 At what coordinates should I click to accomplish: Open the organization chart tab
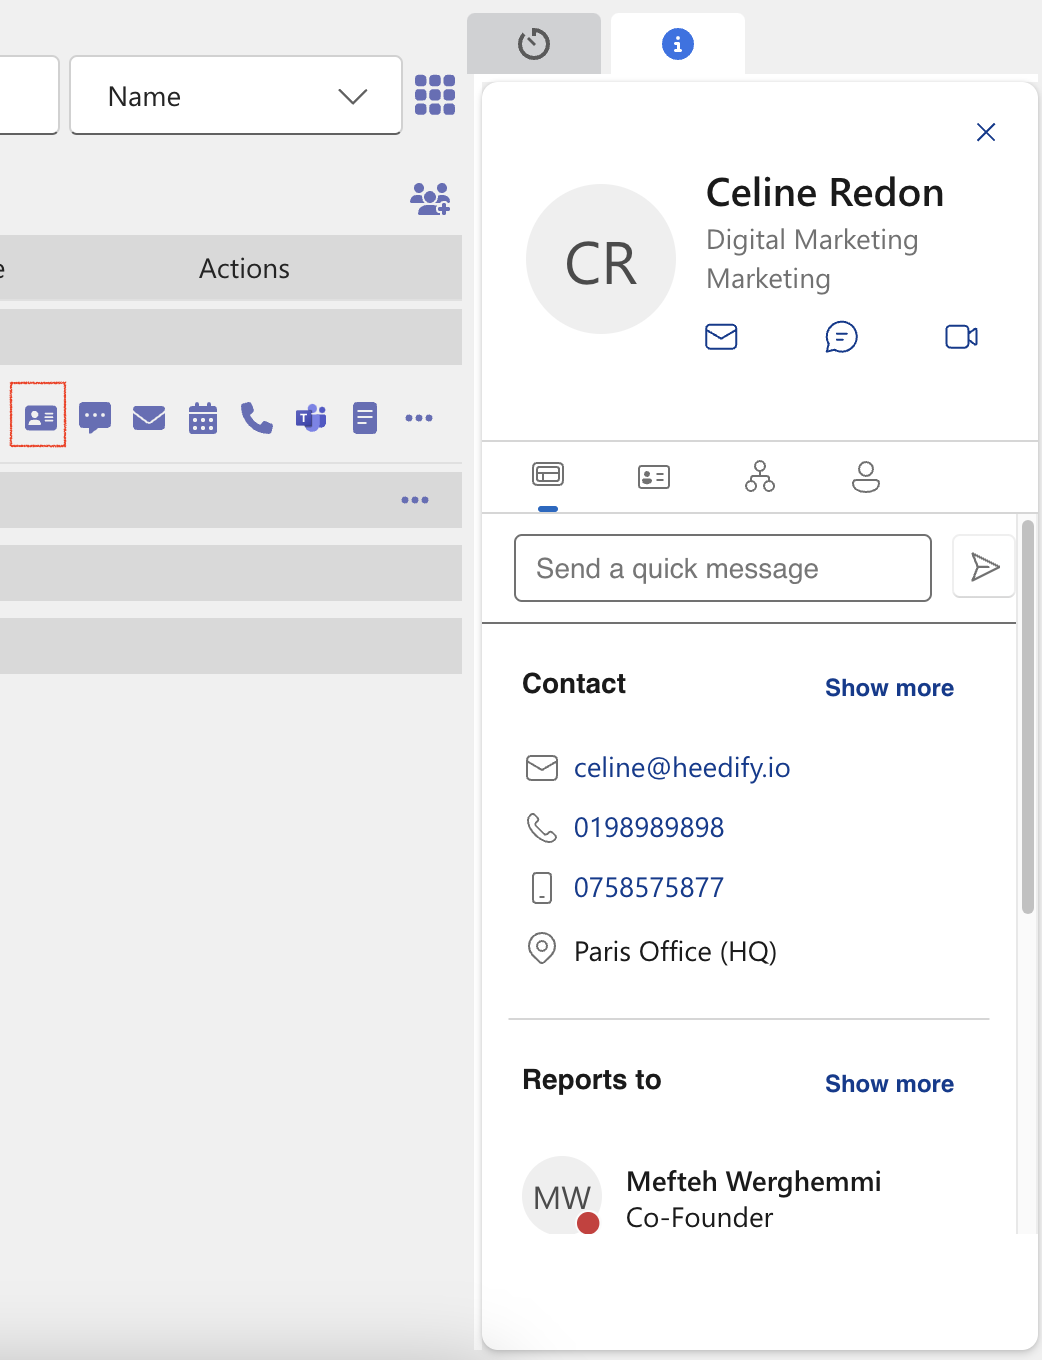click(x=760, y=476)
